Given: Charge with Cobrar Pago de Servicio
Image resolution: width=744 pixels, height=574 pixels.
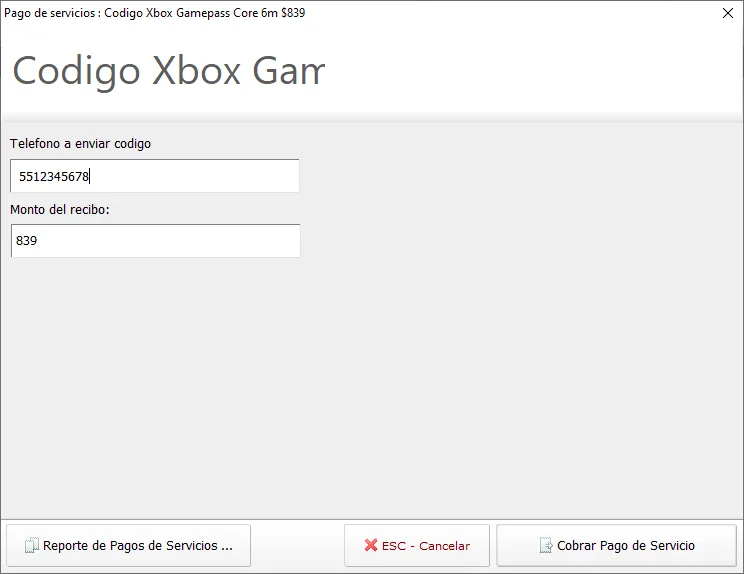Looking at the screenshot, I should [616, 546].
